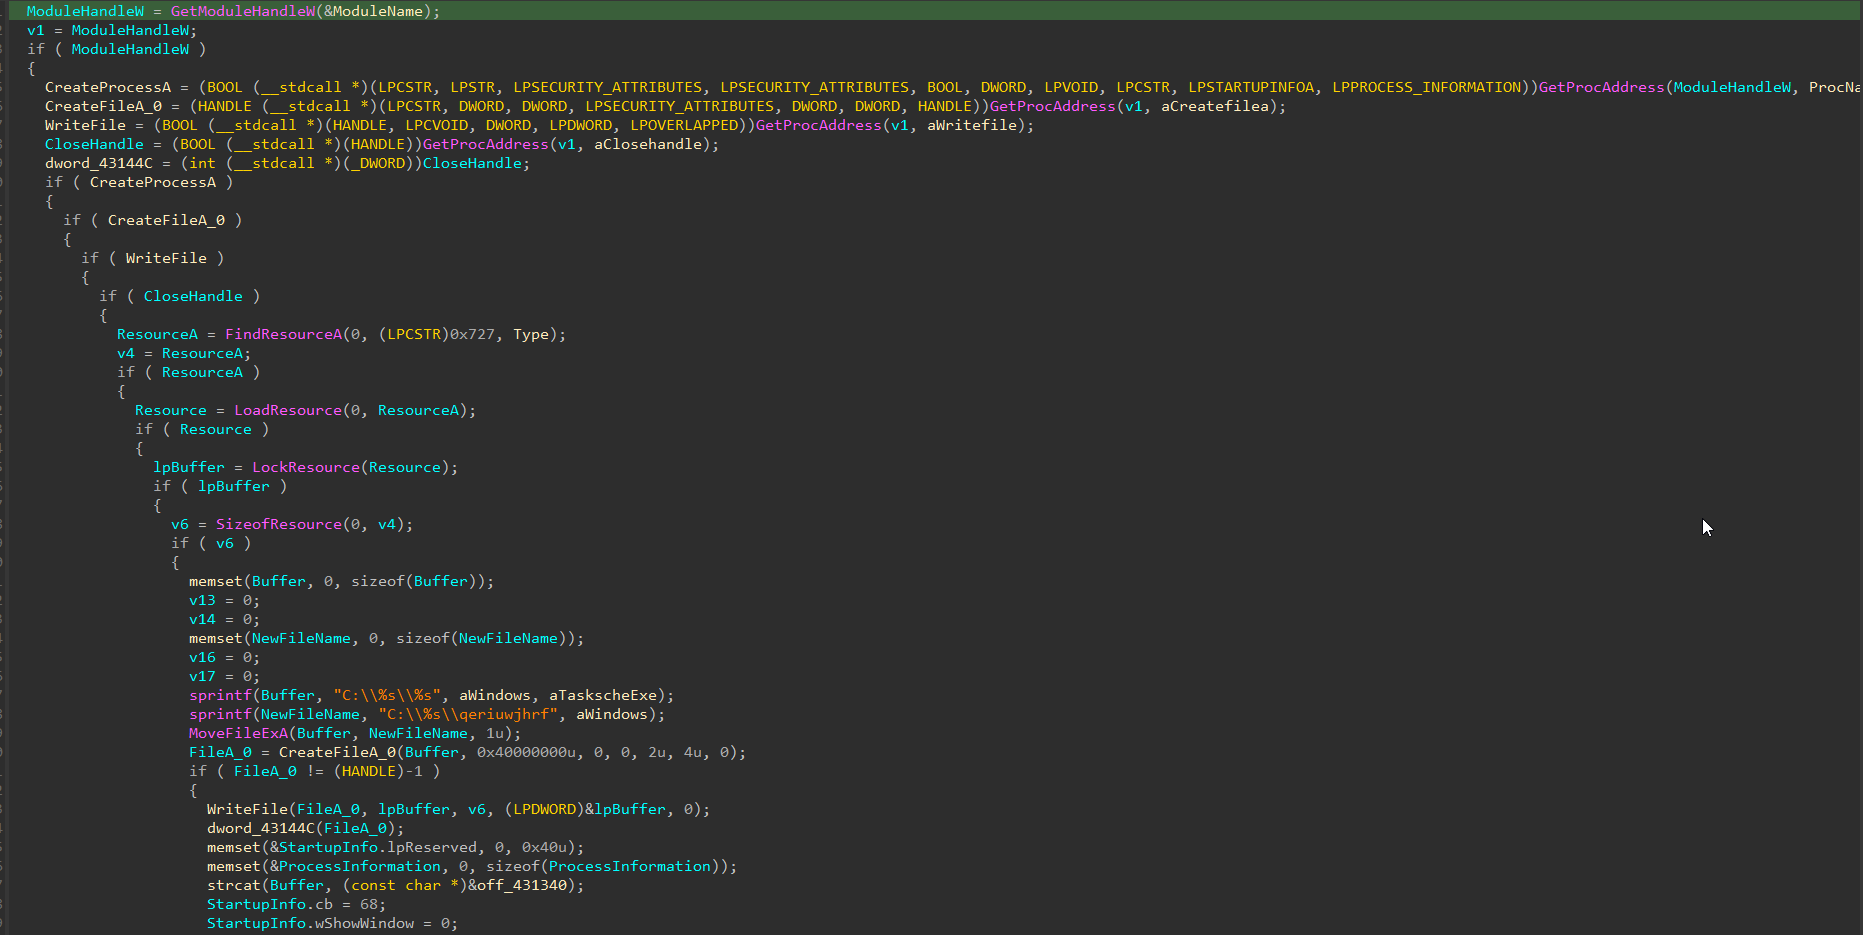Click the CreateProcessA variable being assigned
Screen dimensions: 1863x935
pos(108,87)
